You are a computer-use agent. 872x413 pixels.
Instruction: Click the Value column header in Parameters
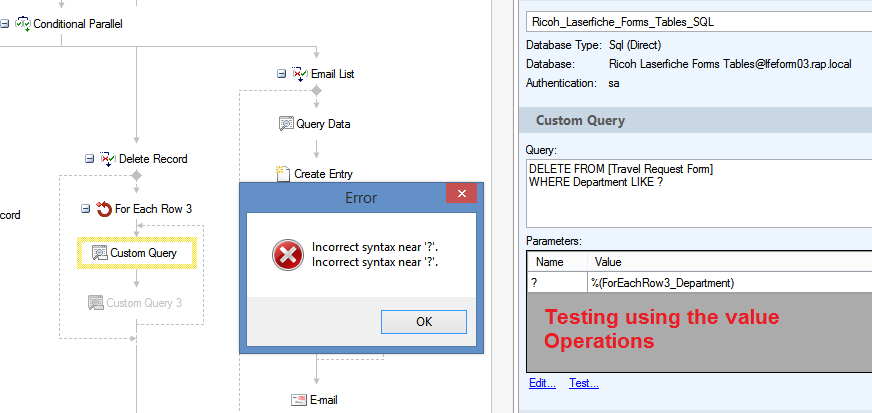(x=729, y=262)
